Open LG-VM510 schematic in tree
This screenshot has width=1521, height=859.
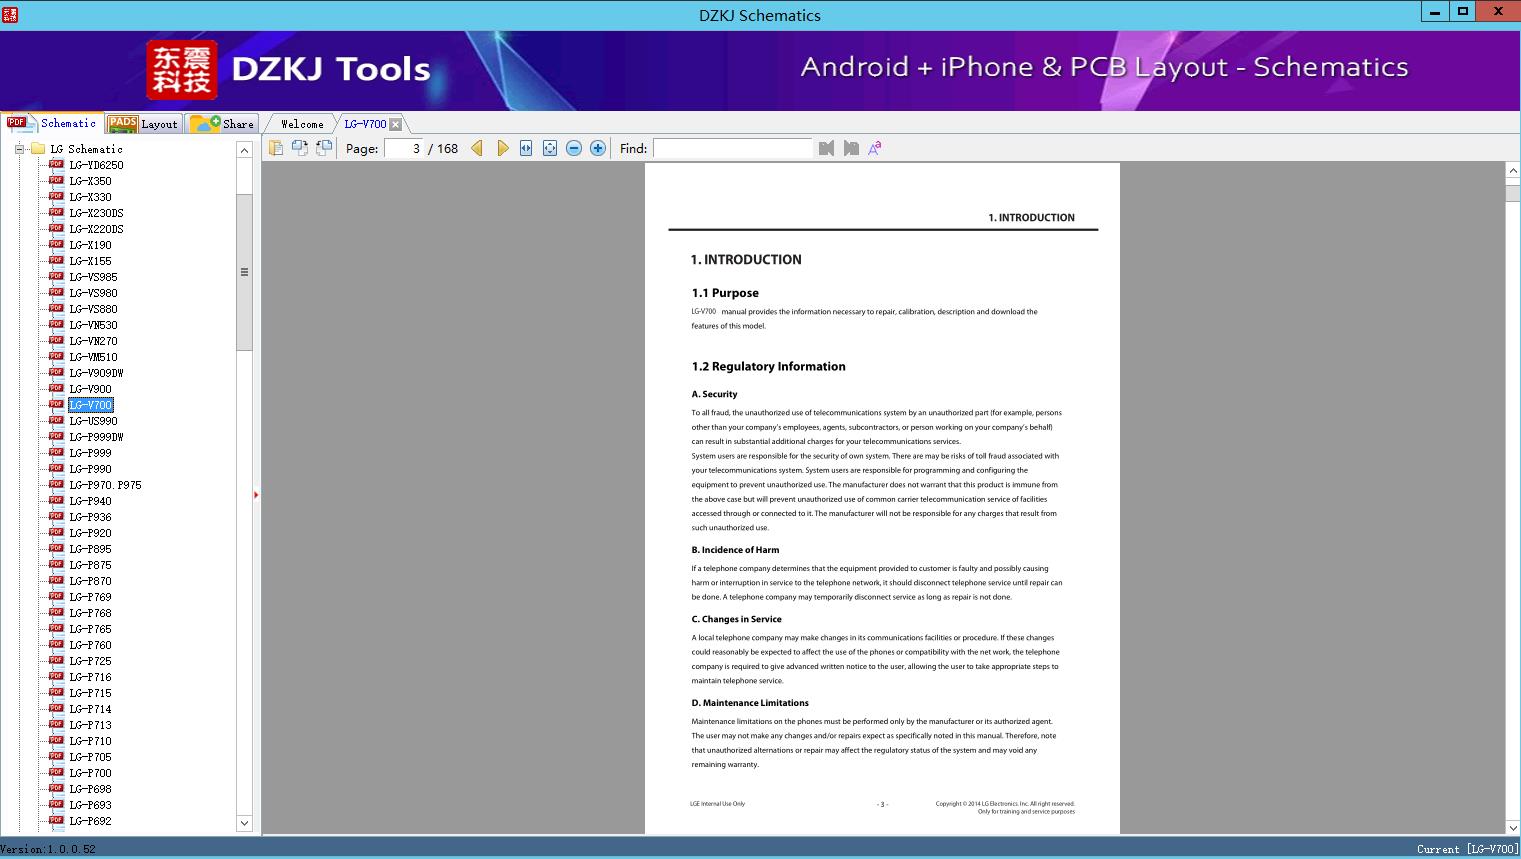click(93, 357)
